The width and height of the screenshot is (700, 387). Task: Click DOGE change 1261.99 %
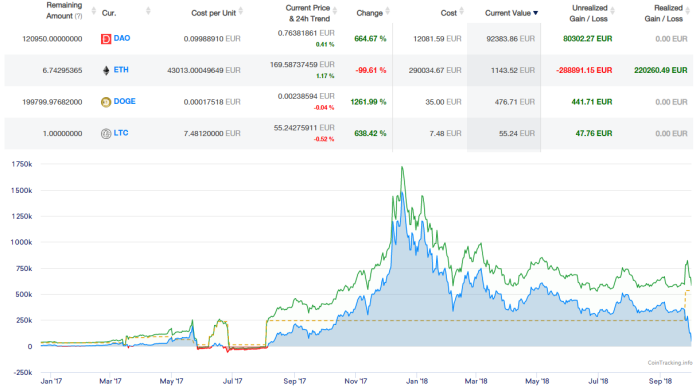click(x=368, y=102)
